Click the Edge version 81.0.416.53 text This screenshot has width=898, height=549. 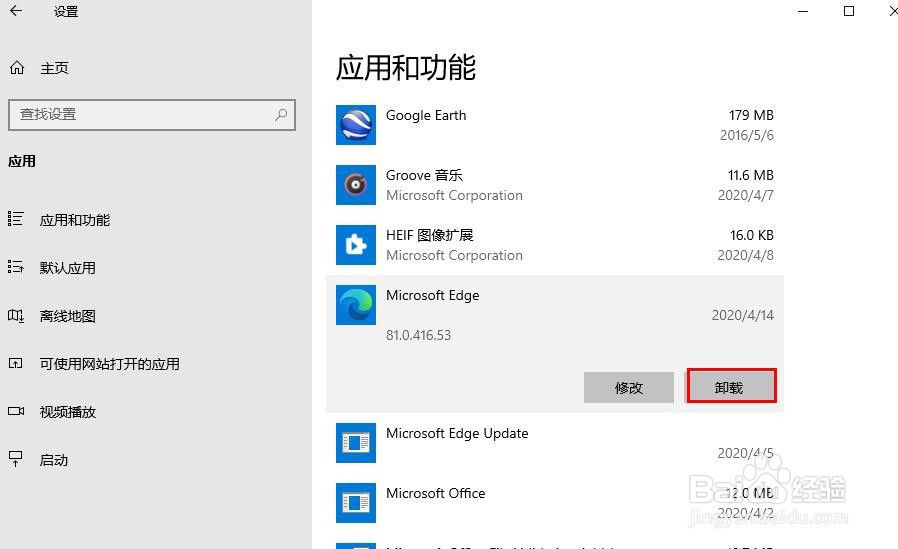(419, 335)
